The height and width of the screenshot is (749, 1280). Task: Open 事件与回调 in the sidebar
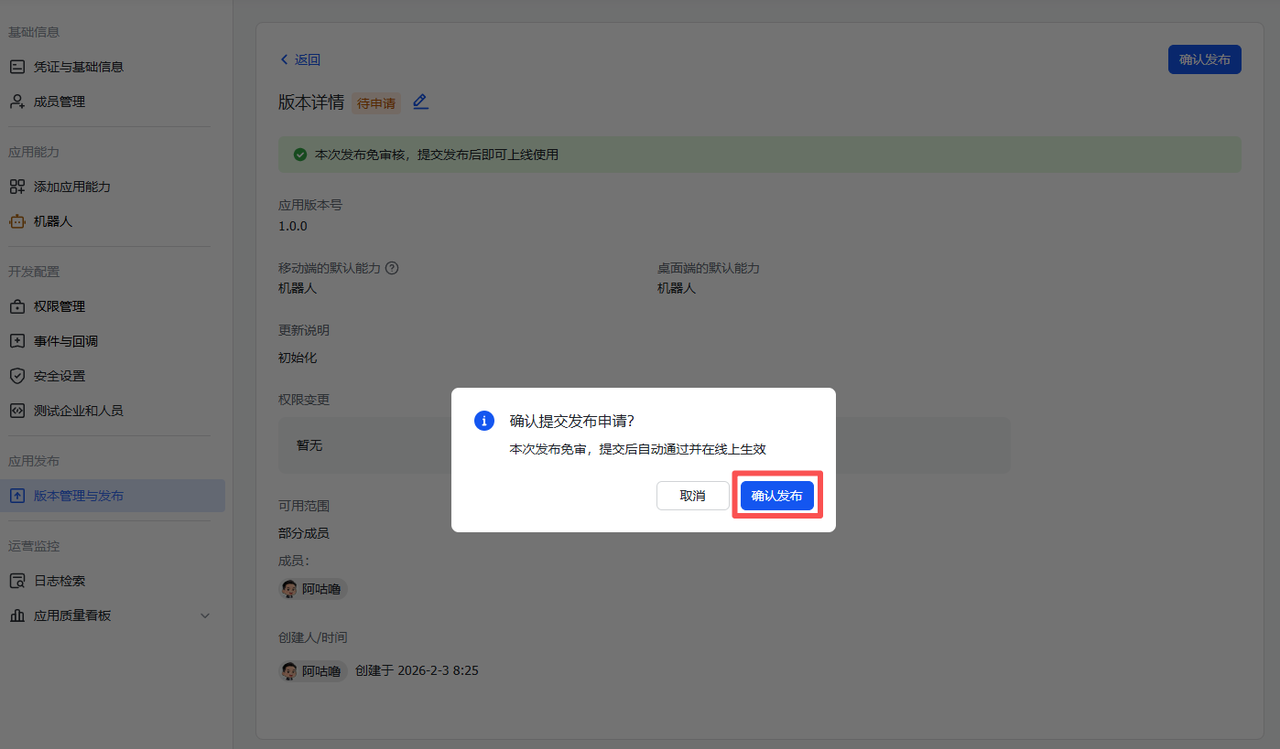click(x=66, y=341)
